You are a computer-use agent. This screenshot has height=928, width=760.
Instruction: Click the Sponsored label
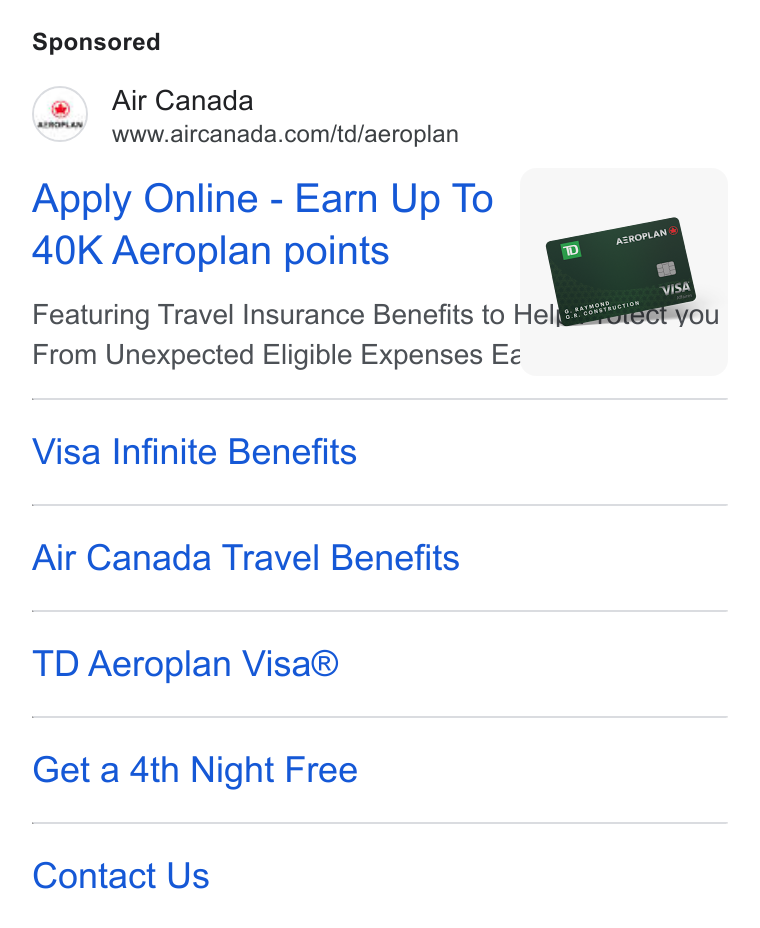pos(96,42)
